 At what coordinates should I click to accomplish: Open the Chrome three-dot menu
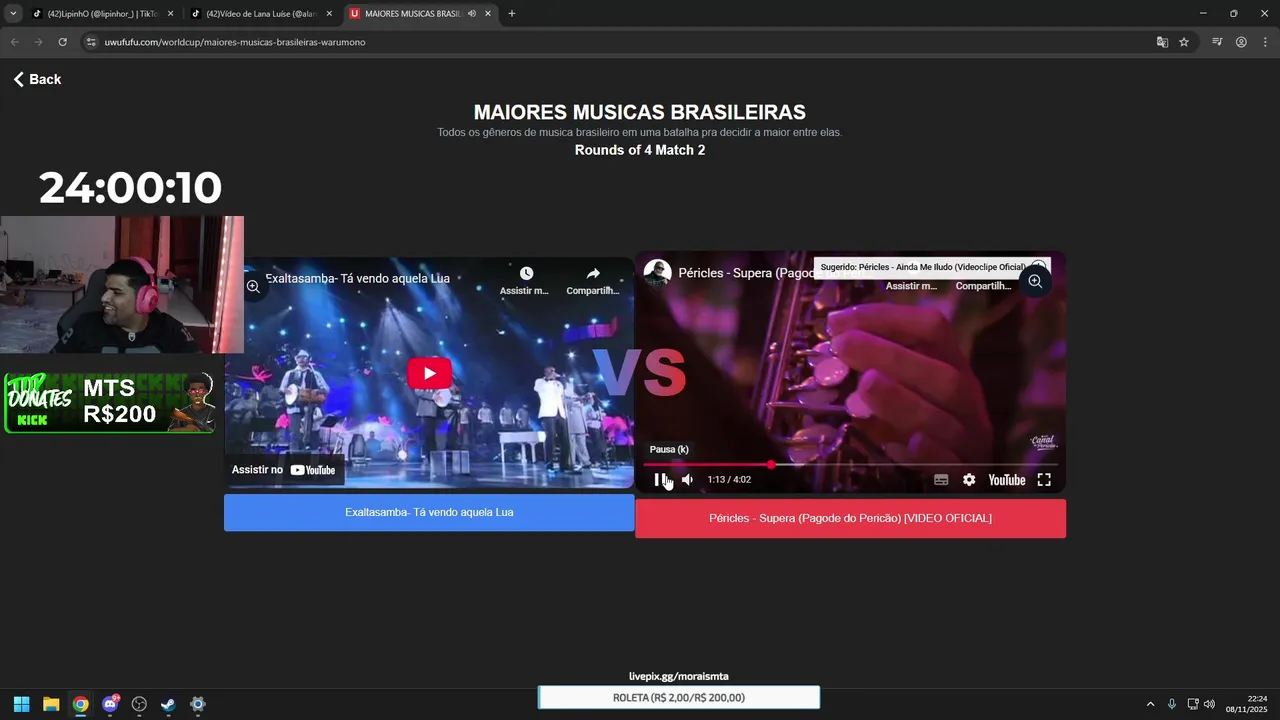[1265, 42]
